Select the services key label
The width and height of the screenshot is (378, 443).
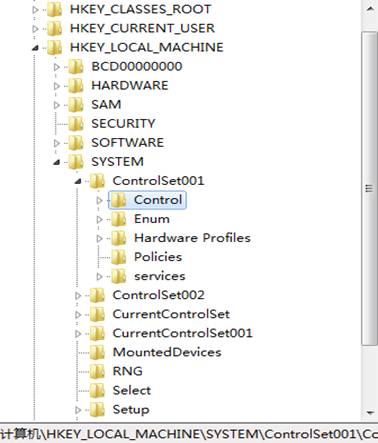[160, 276]
